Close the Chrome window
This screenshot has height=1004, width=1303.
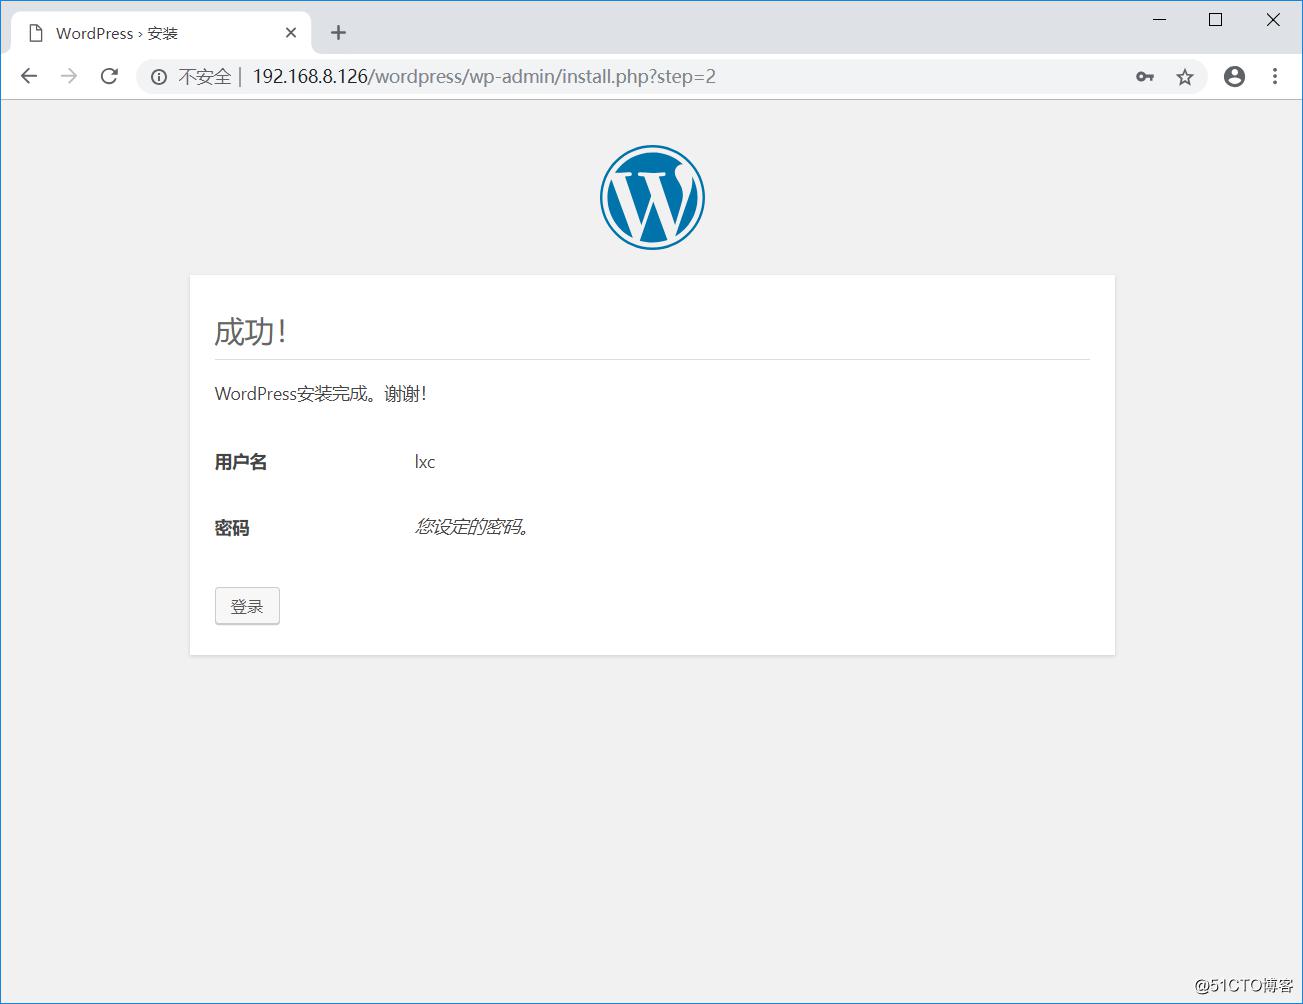point(1273,20)
